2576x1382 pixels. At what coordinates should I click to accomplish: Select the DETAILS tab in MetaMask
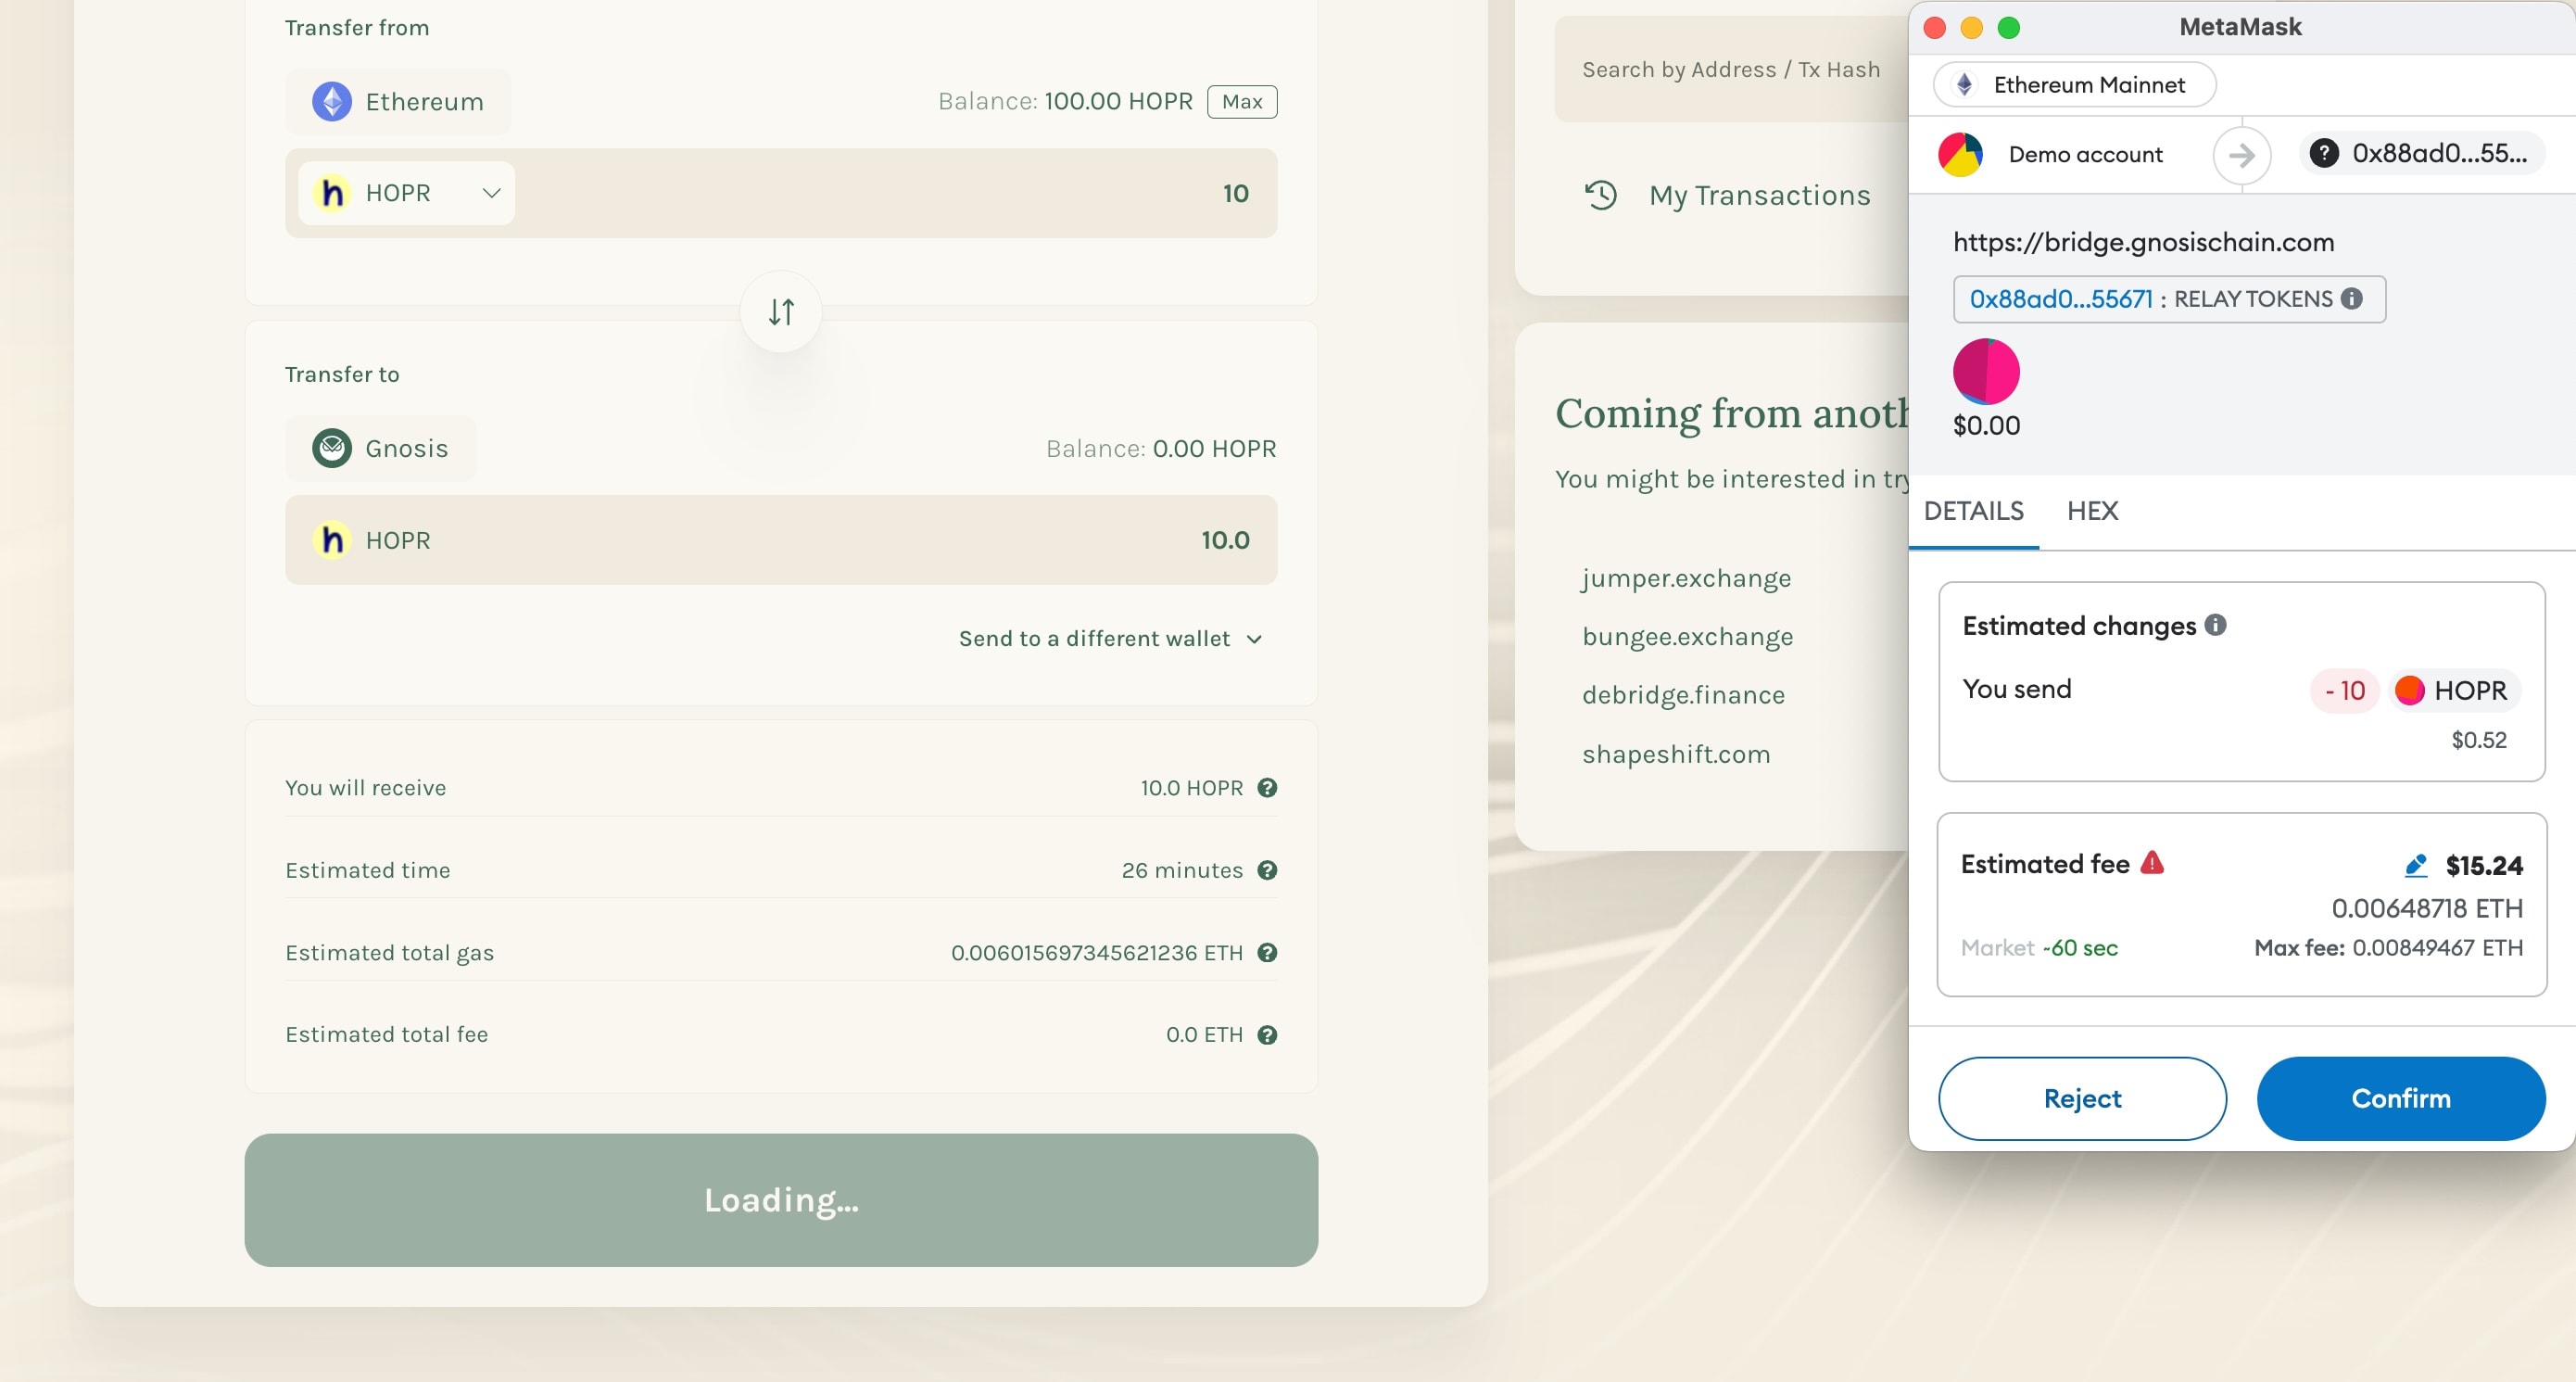[x=1975, y=510]
